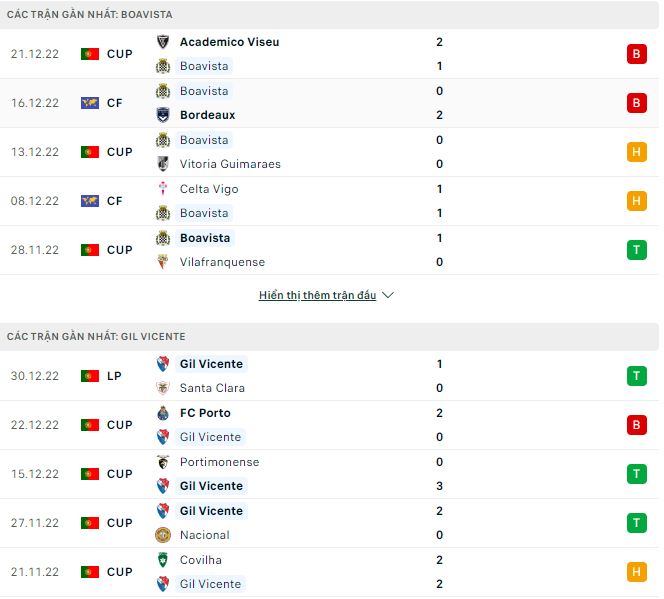
Task: Expand more matches with 'Hiển thị thêm trận đấu'
Action: pyautogui.click(x=317, y=296)
